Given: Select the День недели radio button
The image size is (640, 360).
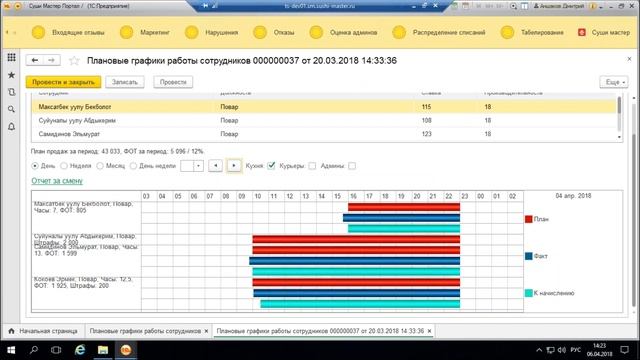Looking at the screenshot, I should [x=133, y=166].
